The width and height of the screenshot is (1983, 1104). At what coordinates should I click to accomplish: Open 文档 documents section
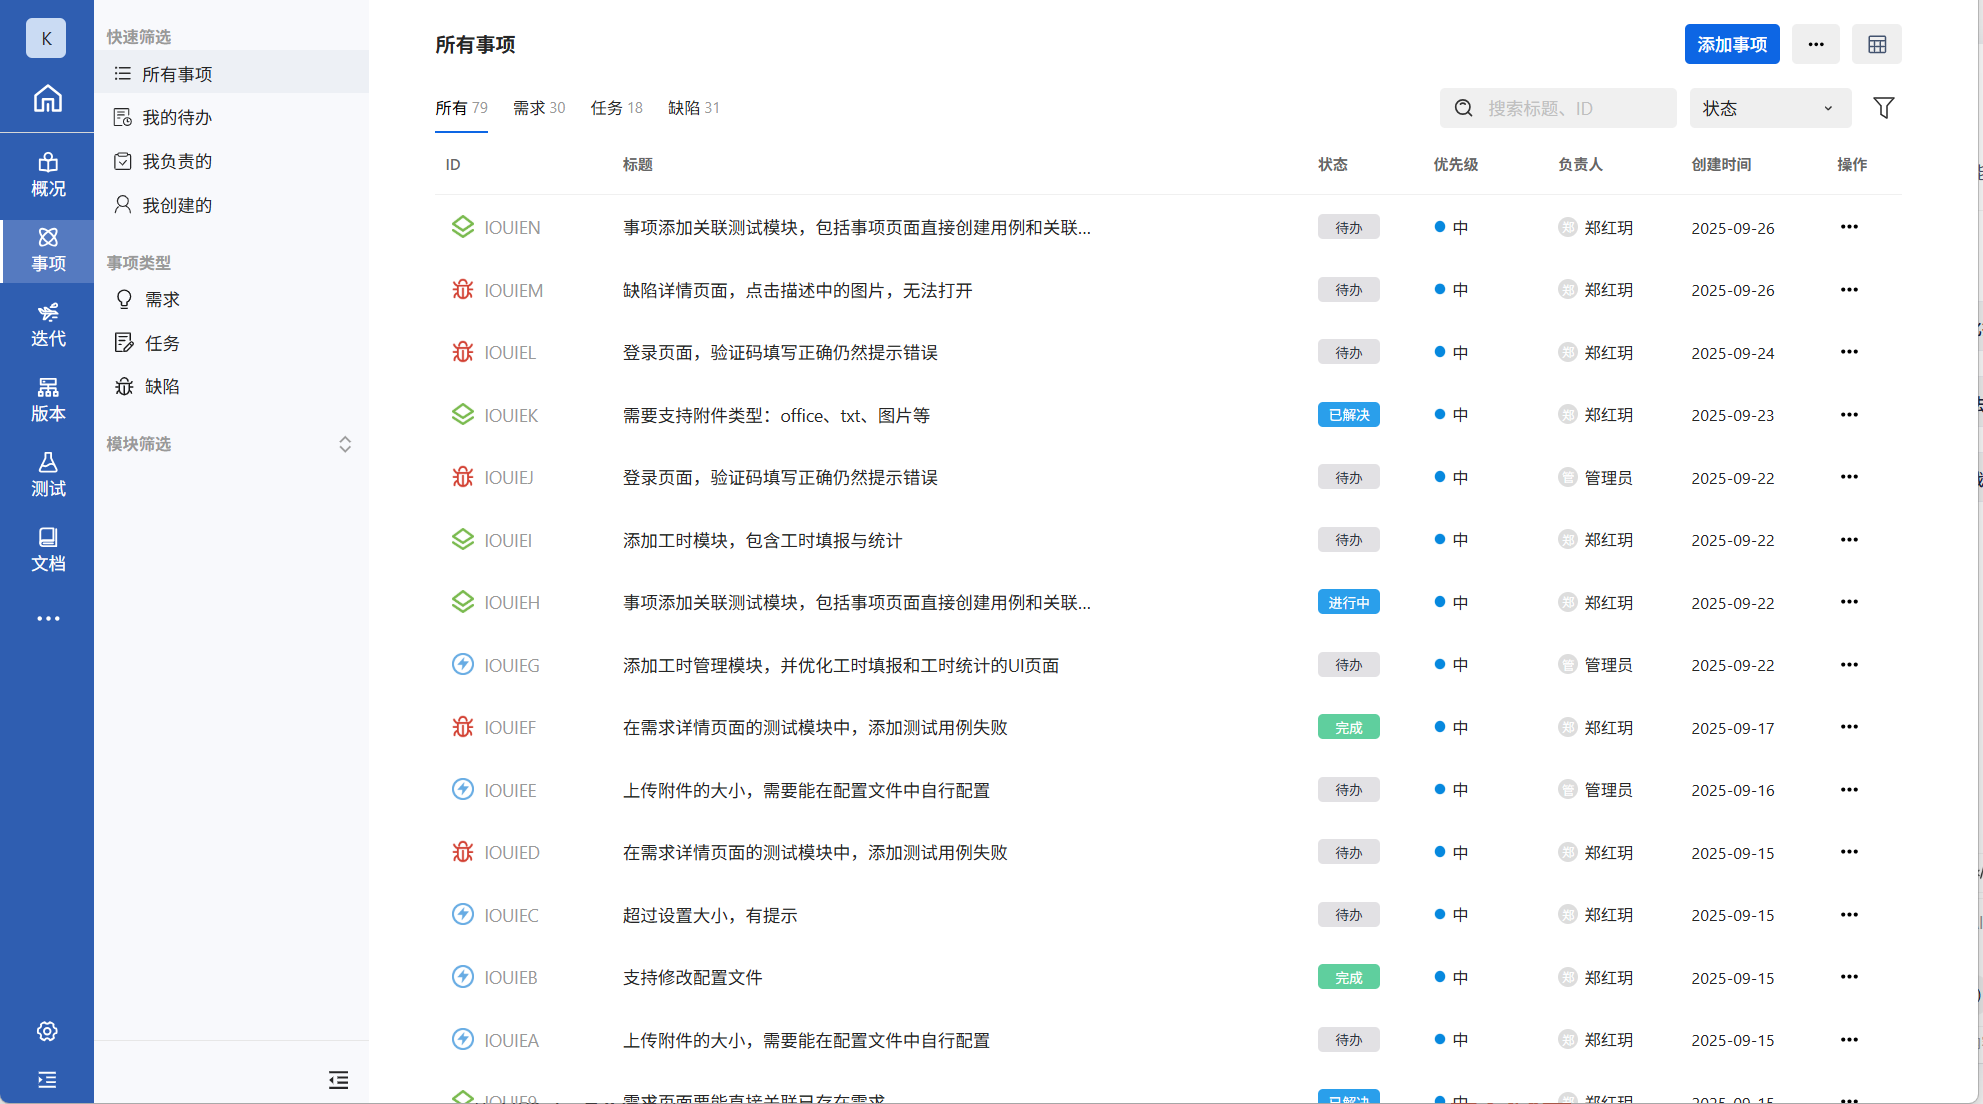(47, 550)
